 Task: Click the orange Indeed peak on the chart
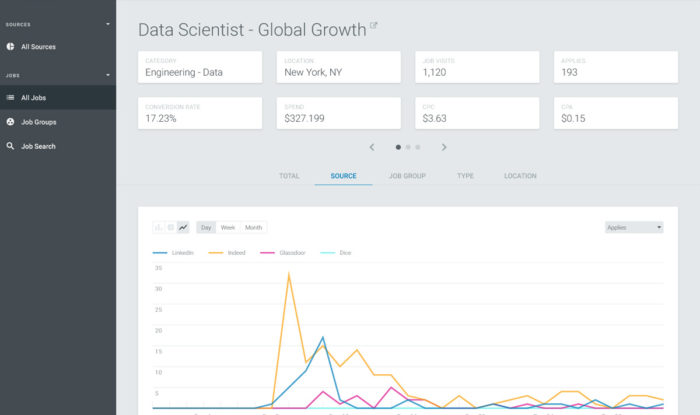289,274
